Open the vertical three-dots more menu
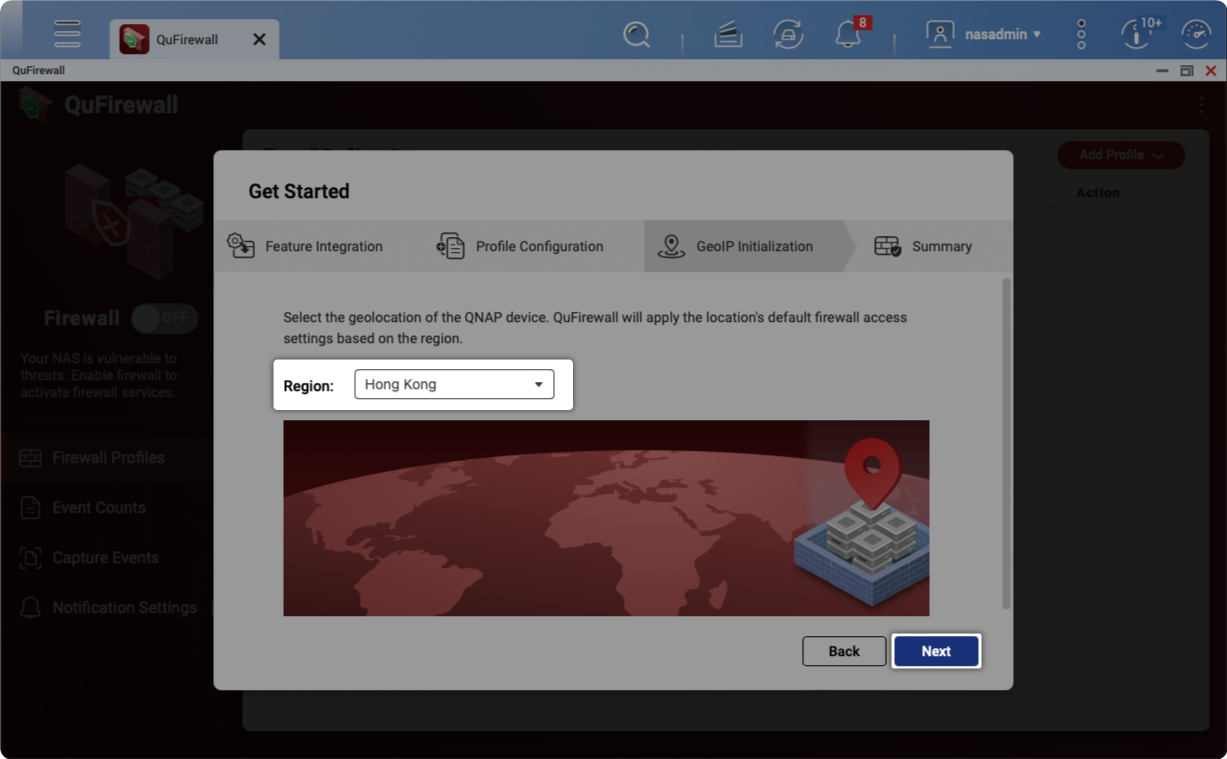This screenshot has height=759, width=1227. click(1081, 34)
